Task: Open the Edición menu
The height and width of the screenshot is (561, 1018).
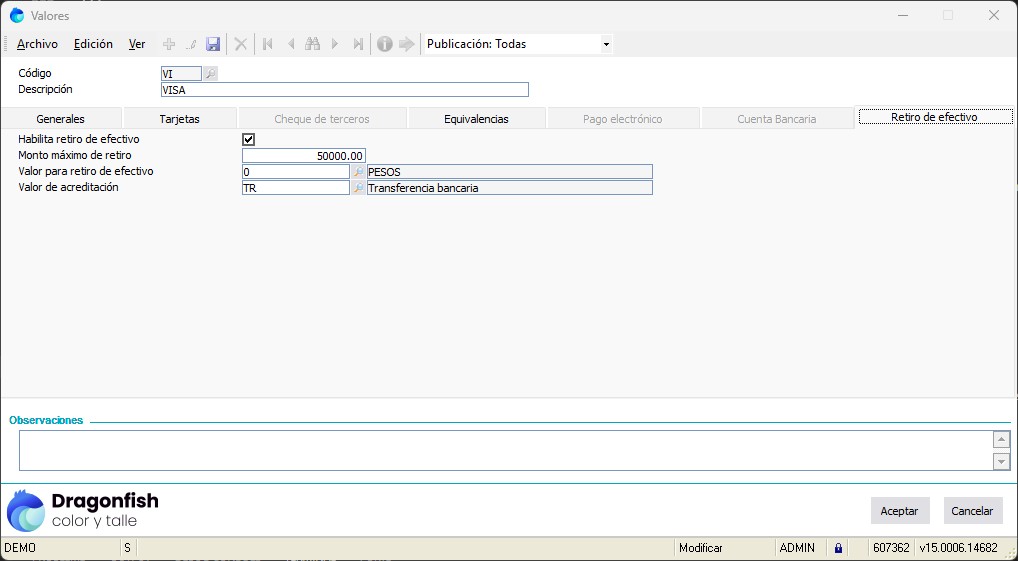Action: 93,44
